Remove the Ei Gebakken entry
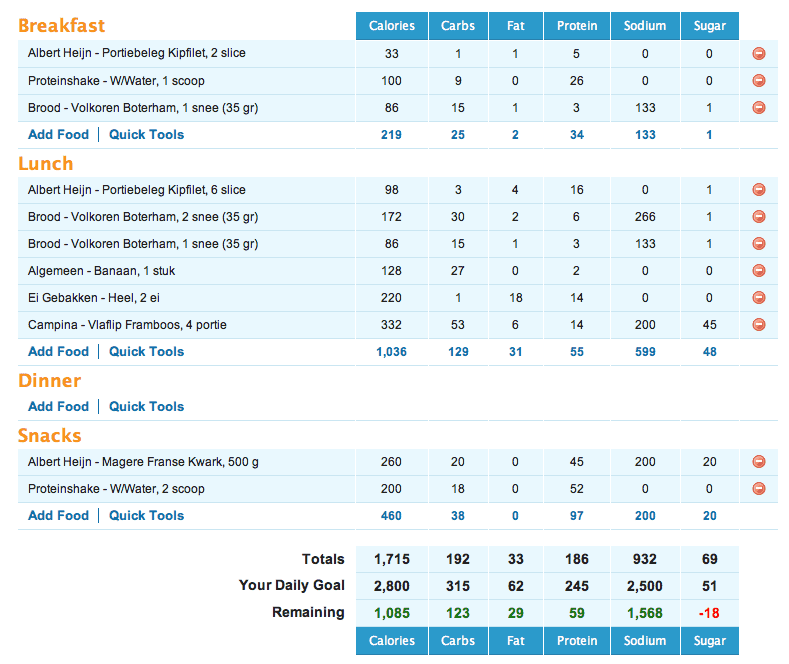The height and width of the screenshot is (664, 789). (758, 298)
